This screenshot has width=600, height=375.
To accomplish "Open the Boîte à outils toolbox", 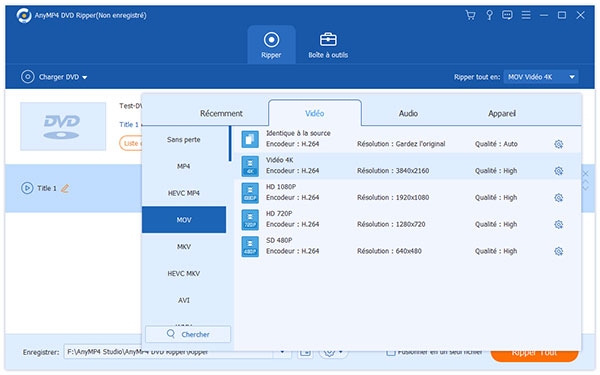I will click(328, 45).
